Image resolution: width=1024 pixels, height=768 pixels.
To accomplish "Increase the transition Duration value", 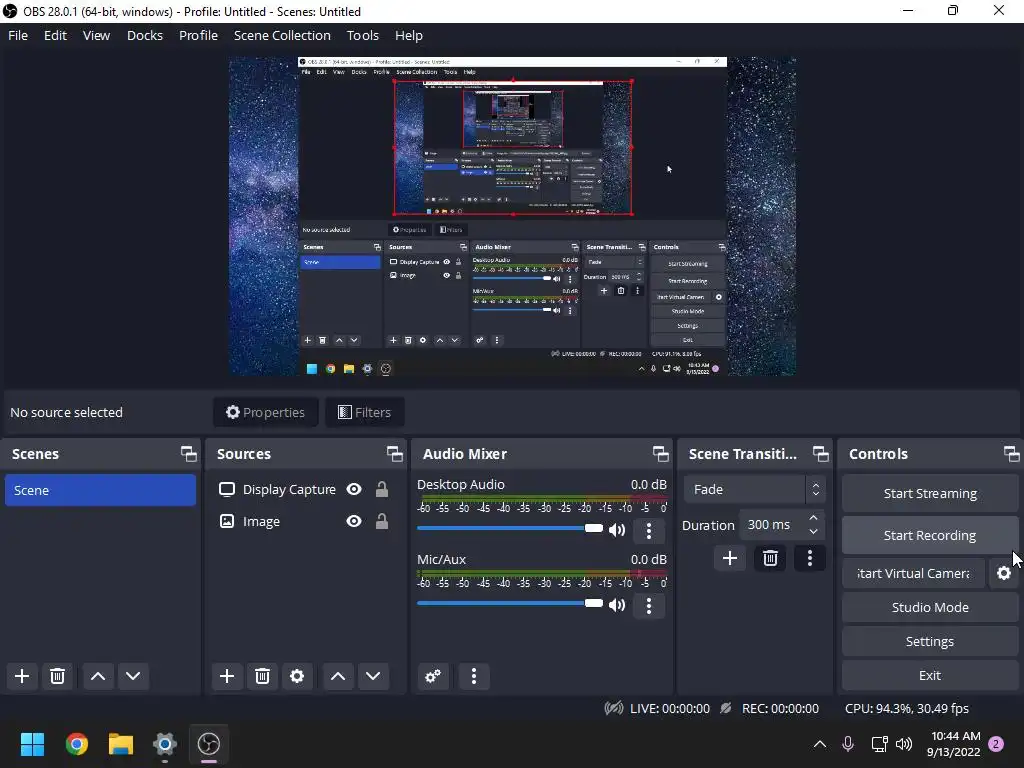I will (x=813, y=518).
